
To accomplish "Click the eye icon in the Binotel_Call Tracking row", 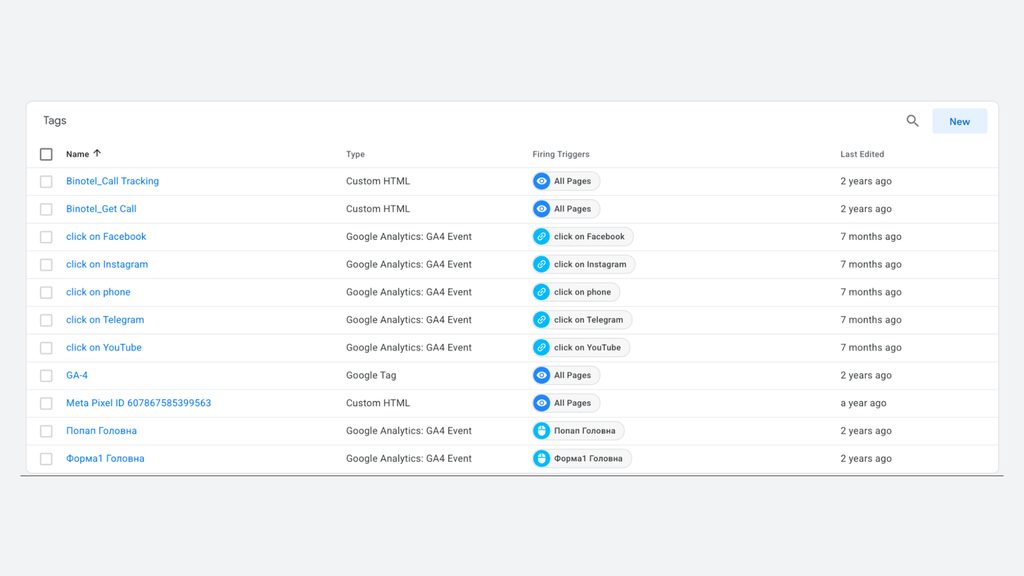I will pyautogui.click(x=541, y=181).
